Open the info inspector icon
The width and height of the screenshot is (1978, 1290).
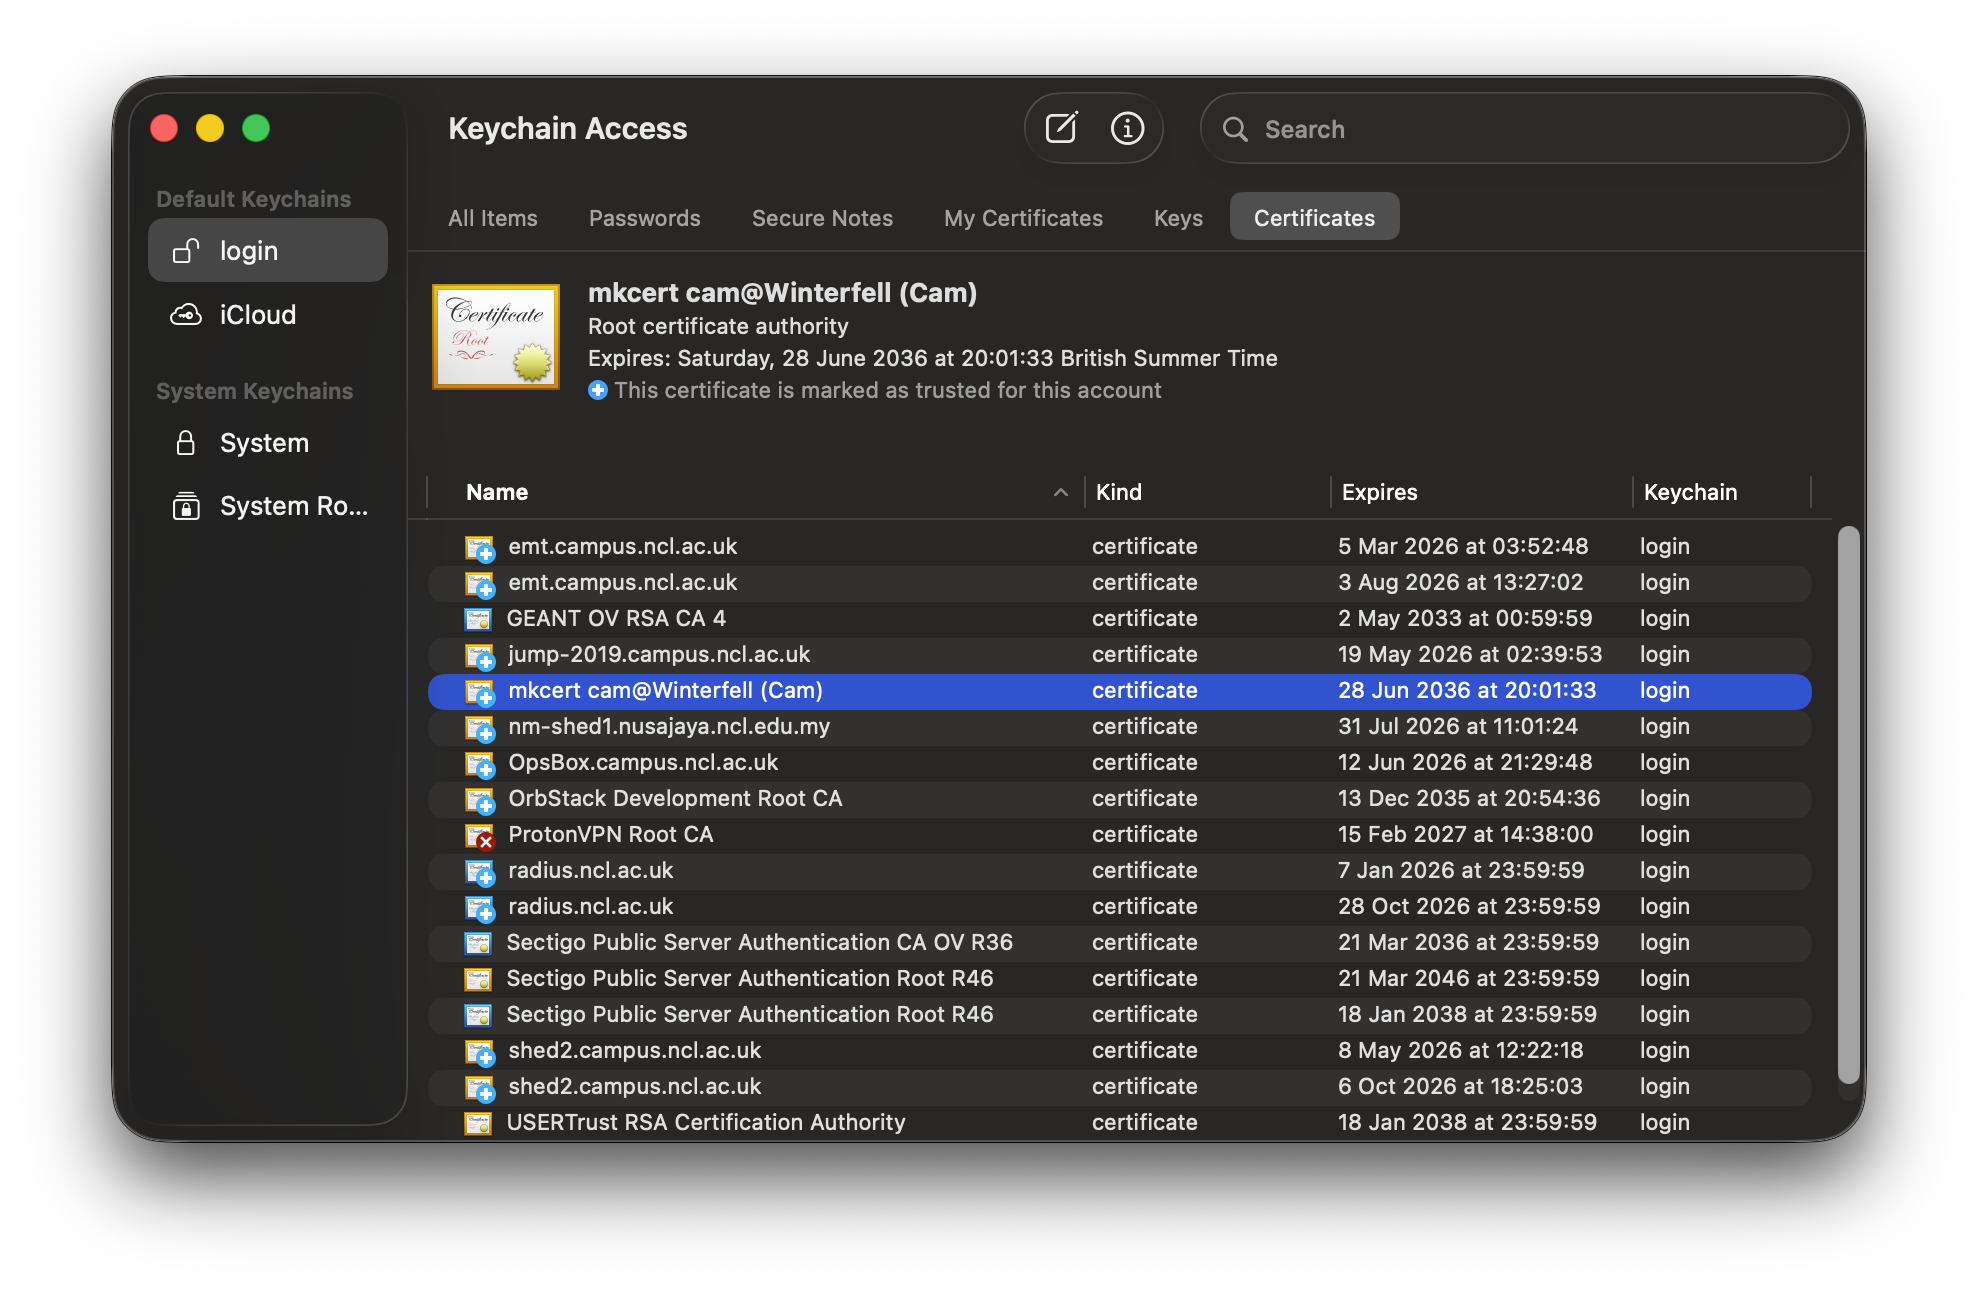coord(1127,128)
